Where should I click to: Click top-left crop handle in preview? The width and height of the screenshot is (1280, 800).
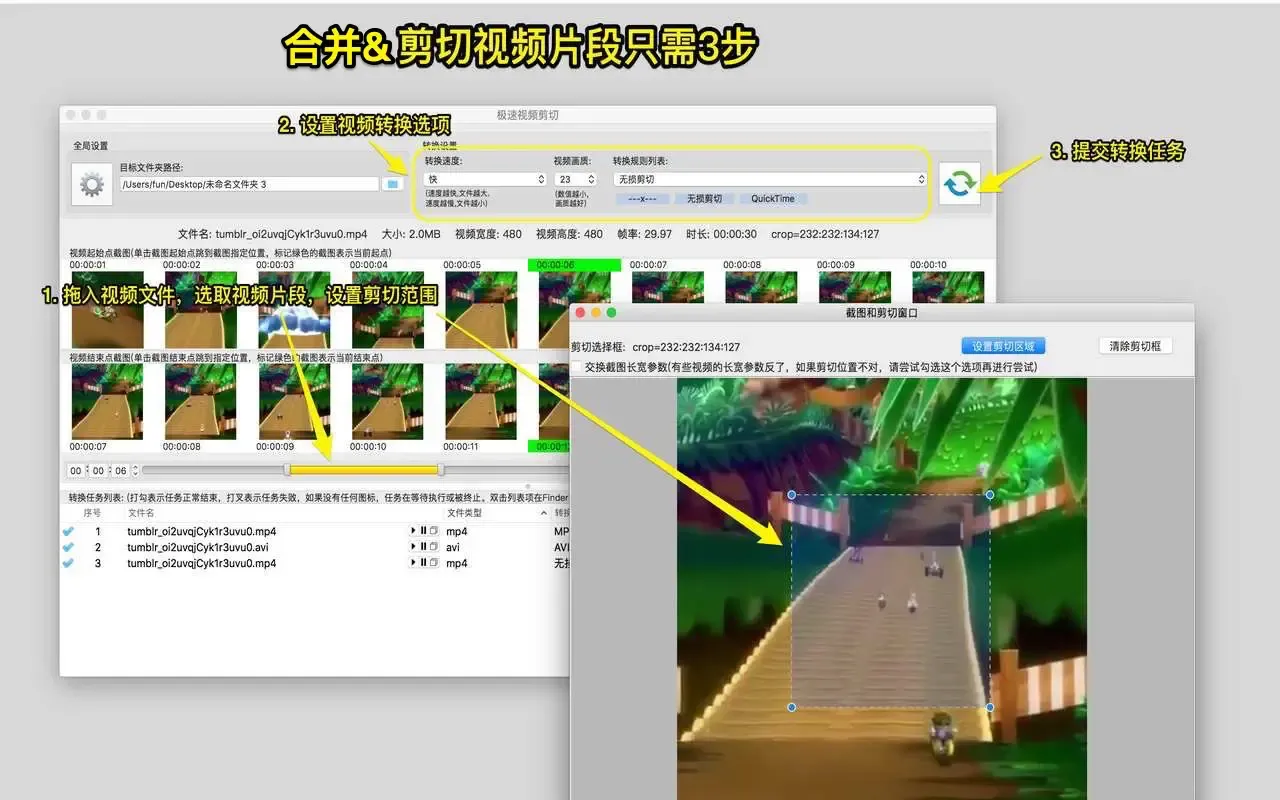coord(792,495)
